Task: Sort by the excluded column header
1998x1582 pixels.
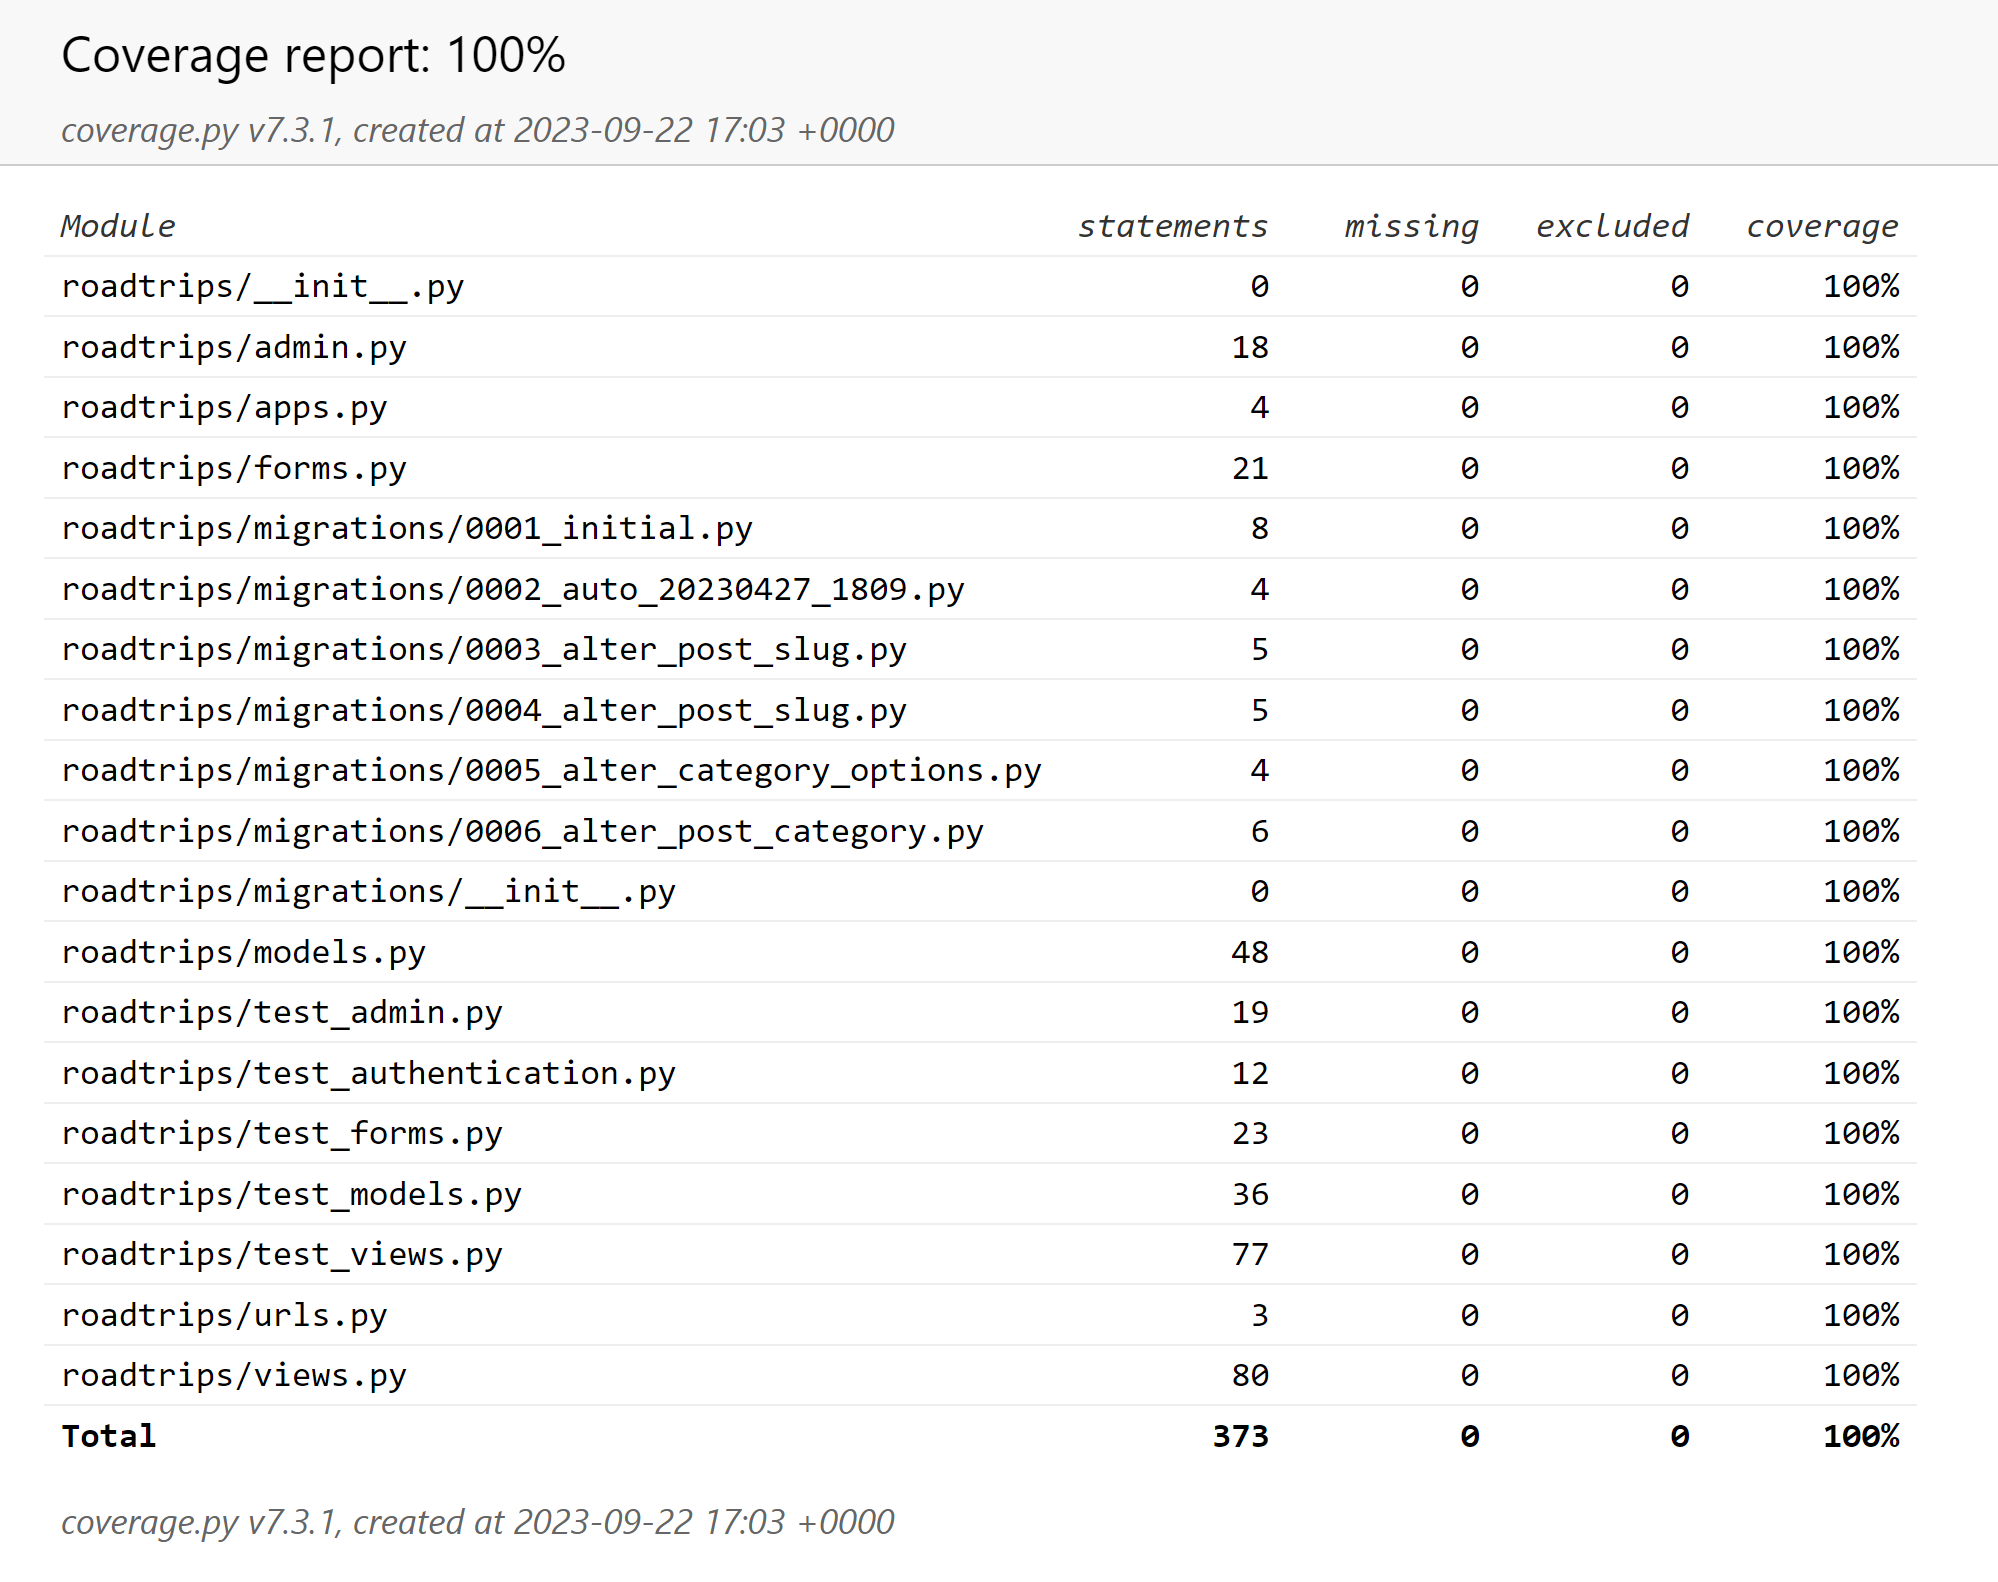Action: [1612, 226]
